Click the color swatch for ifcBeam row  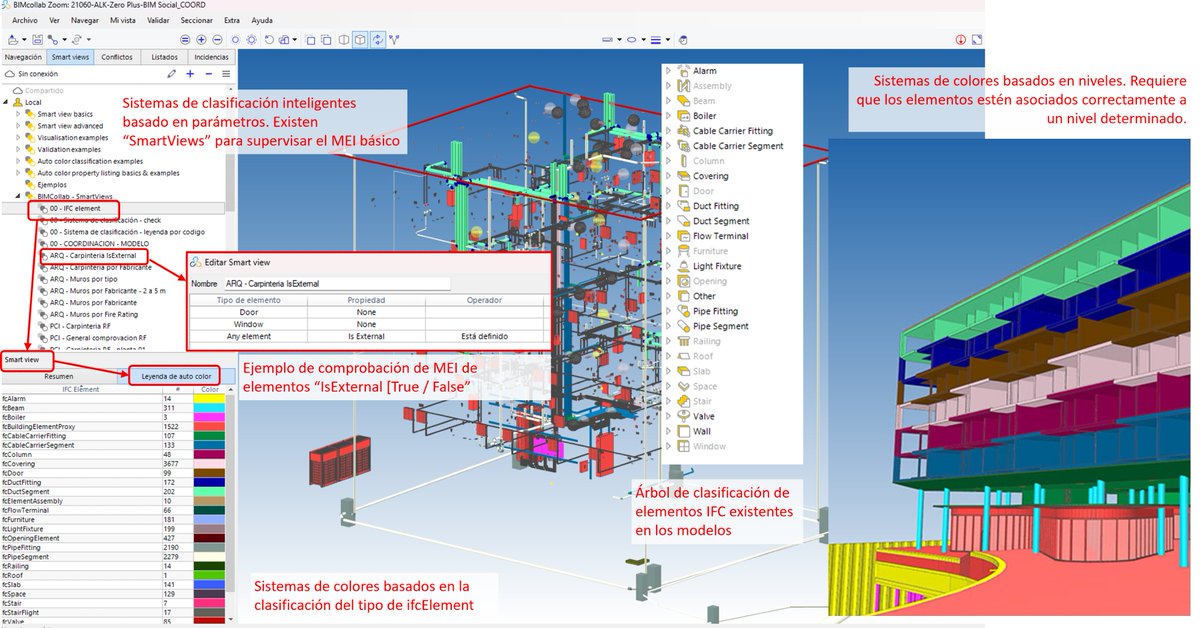coord(209,408)
